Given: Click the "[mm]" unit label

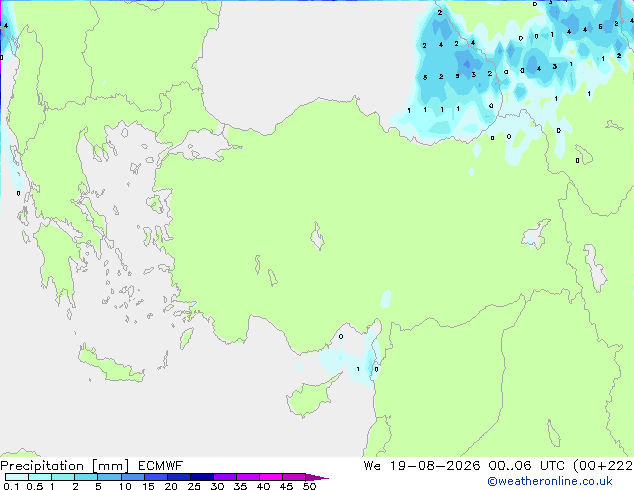Looking at the screenshot, I should [110, 466].
